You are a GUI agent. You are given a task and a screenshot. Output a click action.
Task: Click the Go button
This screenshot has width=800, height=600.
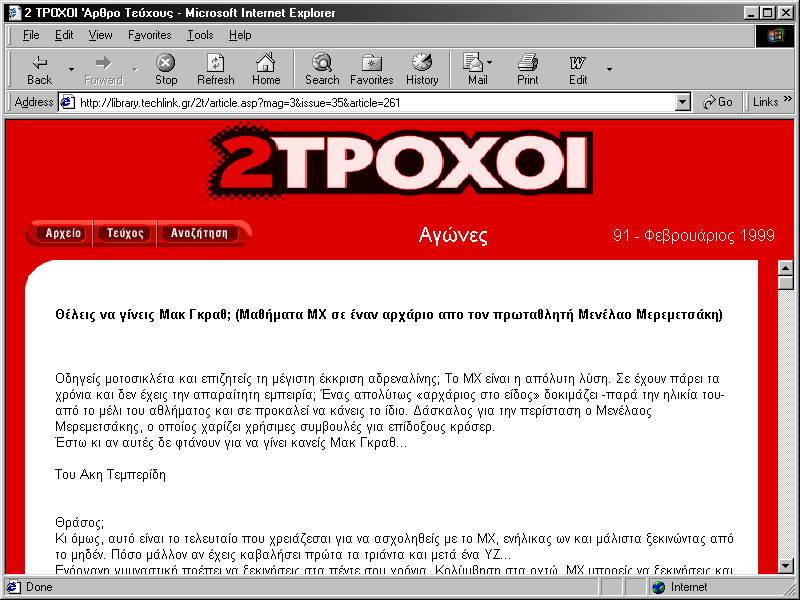(x=718, y=103)
